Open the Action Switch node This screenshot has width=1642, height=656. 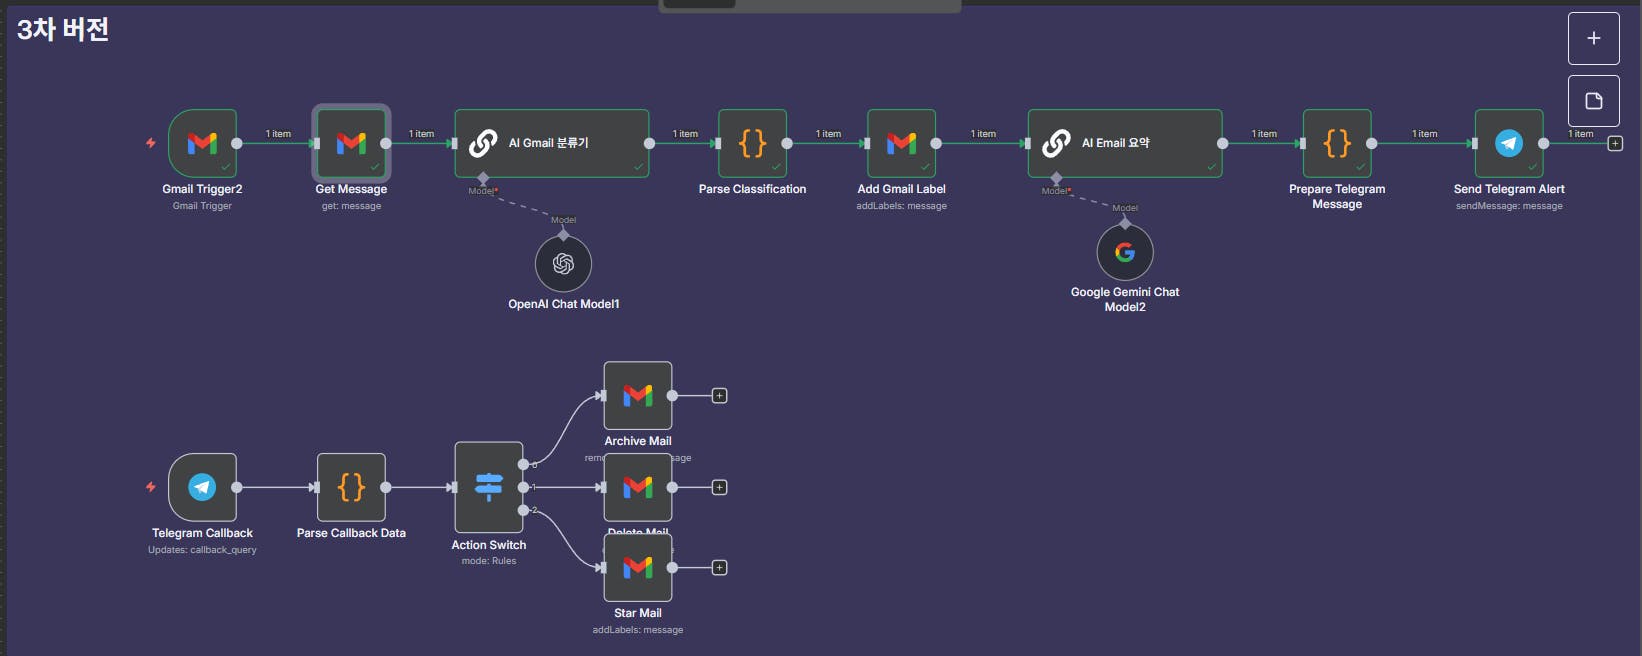point(489,487)
